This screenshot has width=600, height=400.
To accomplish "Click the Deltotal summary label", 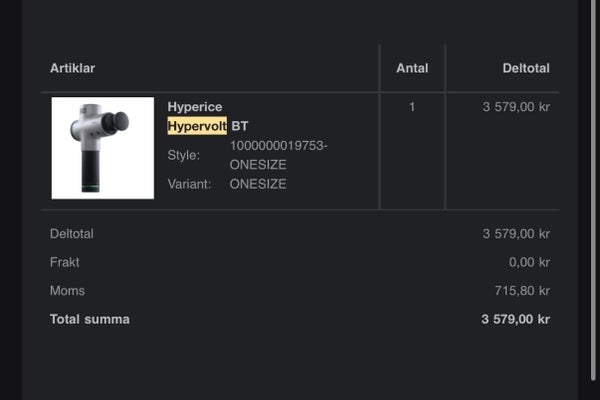I will coord(72,234).
